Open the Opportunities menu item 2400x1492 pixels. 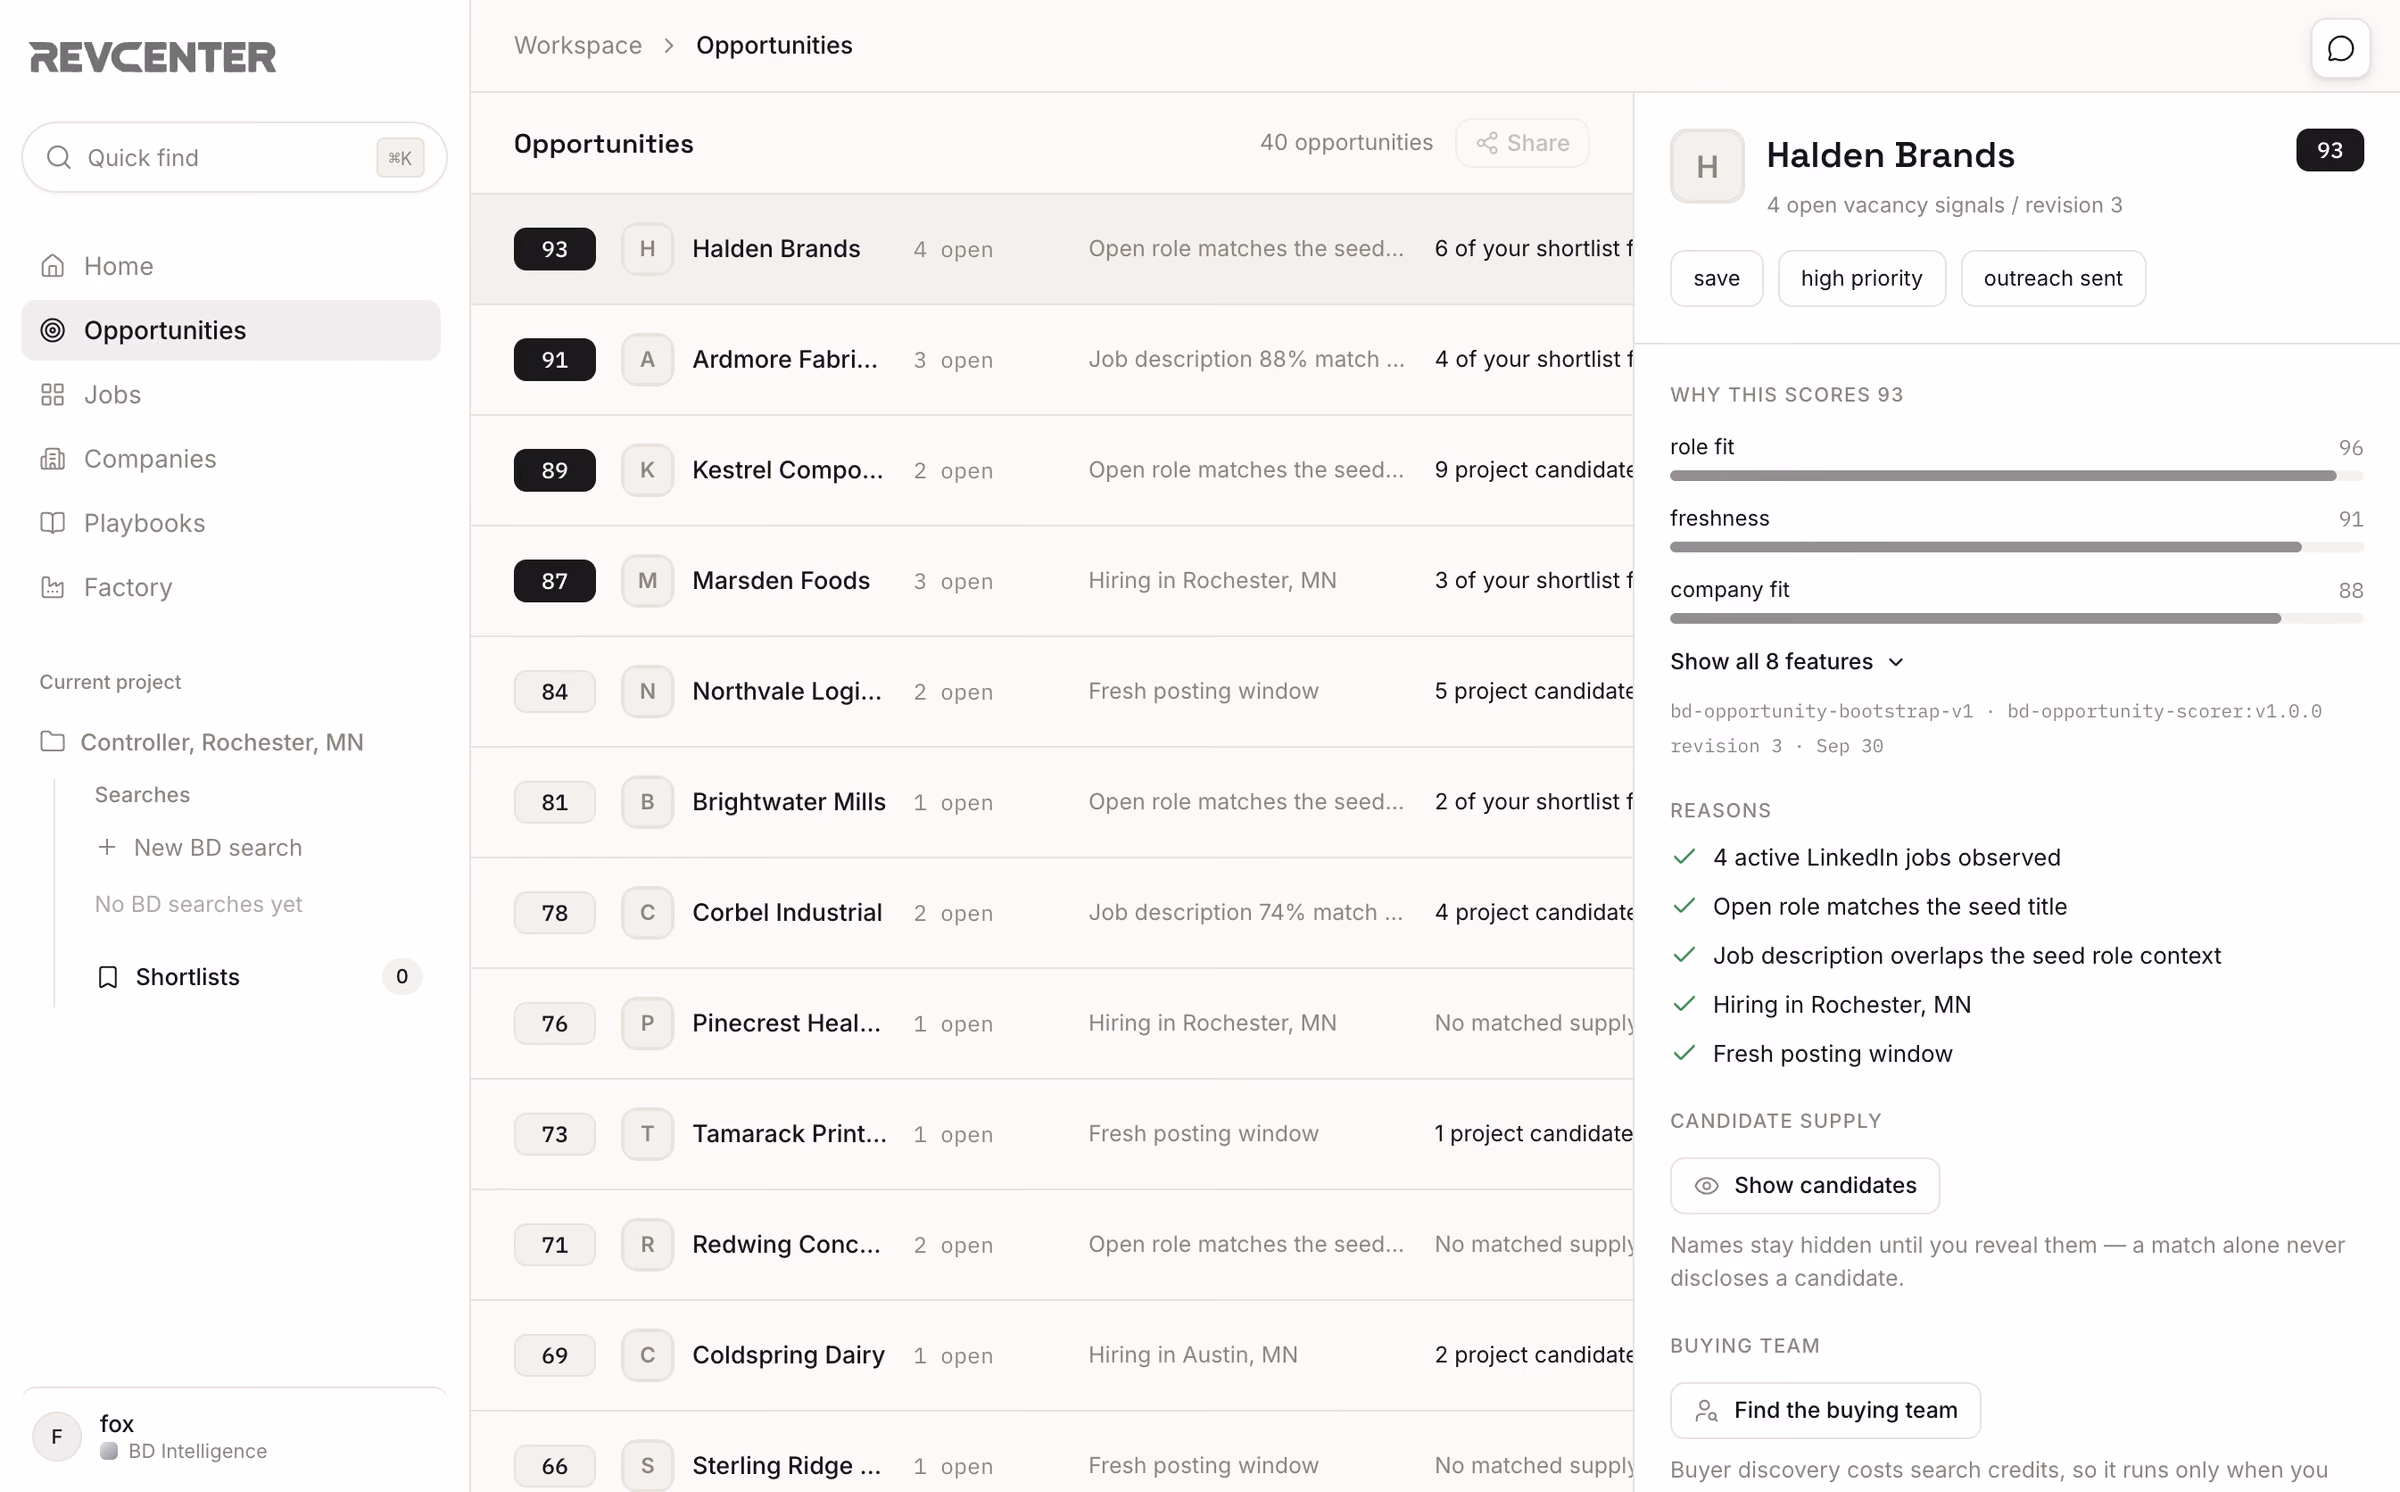click(x=230, y=330)
